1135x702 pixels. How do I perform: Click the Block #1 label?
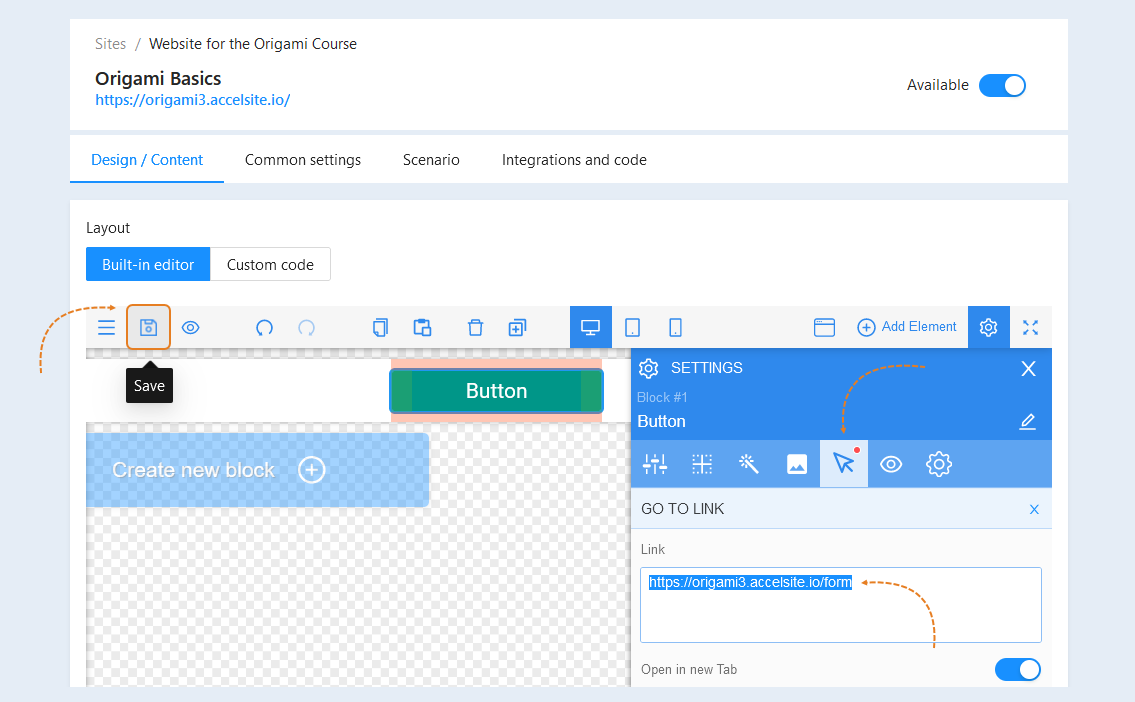click(662, 397)
